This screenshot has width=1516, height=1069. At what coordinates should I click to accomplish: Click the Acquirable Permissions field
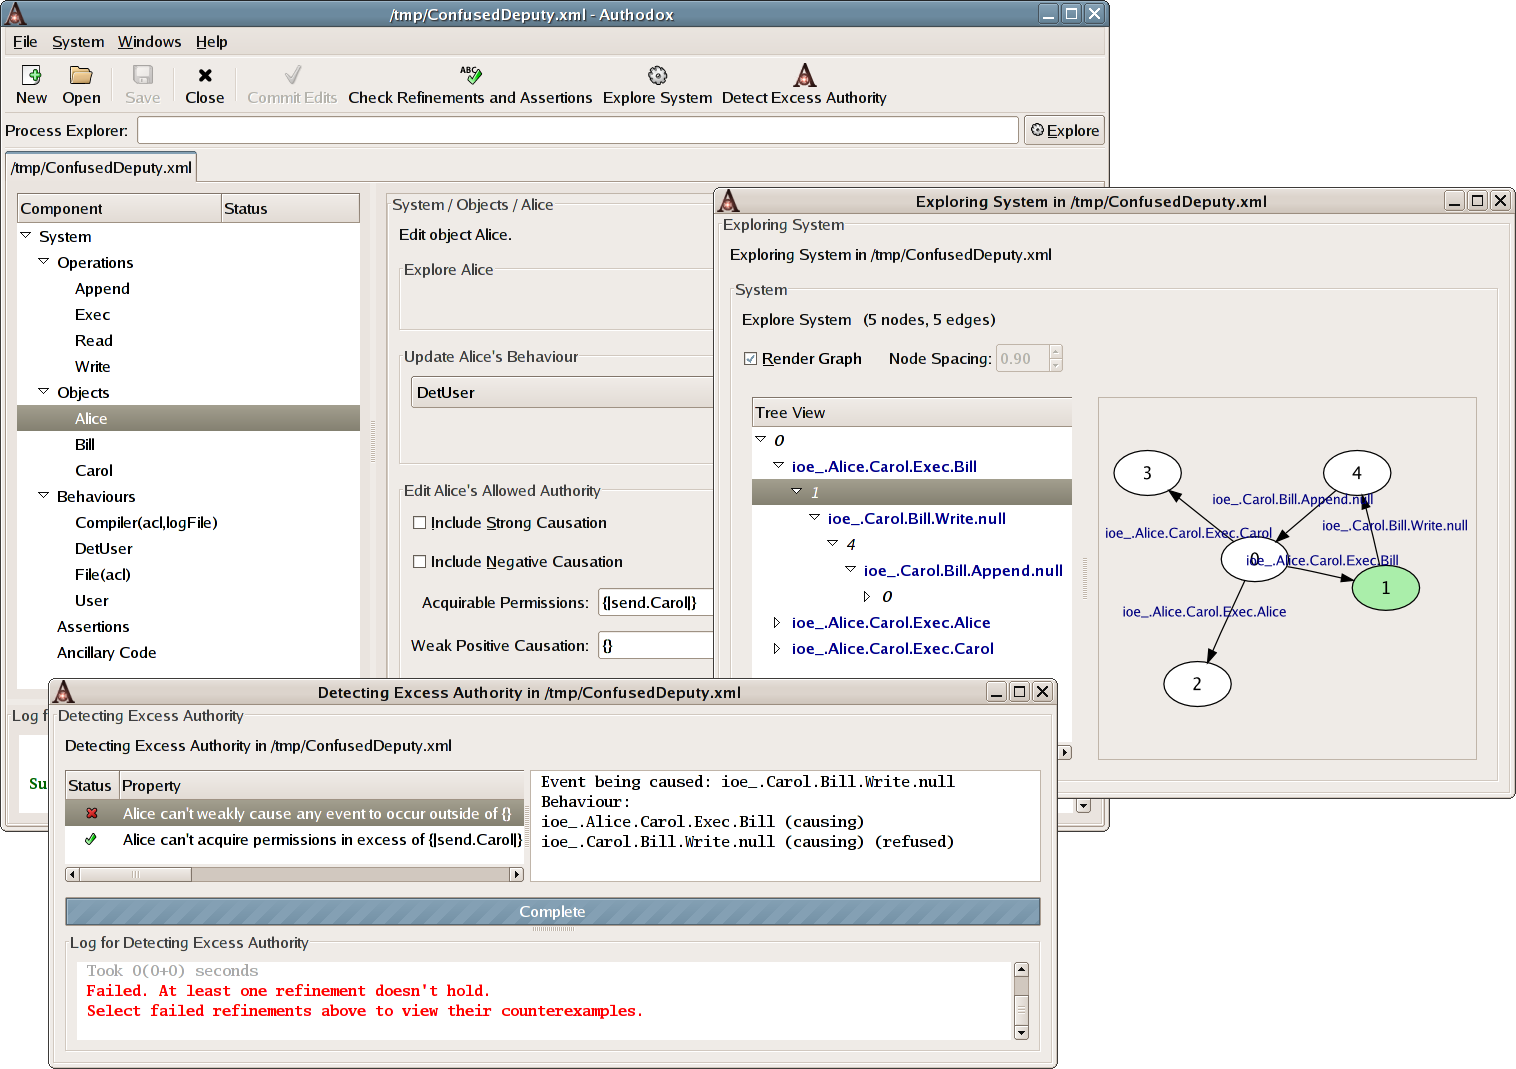pos(655,602)
